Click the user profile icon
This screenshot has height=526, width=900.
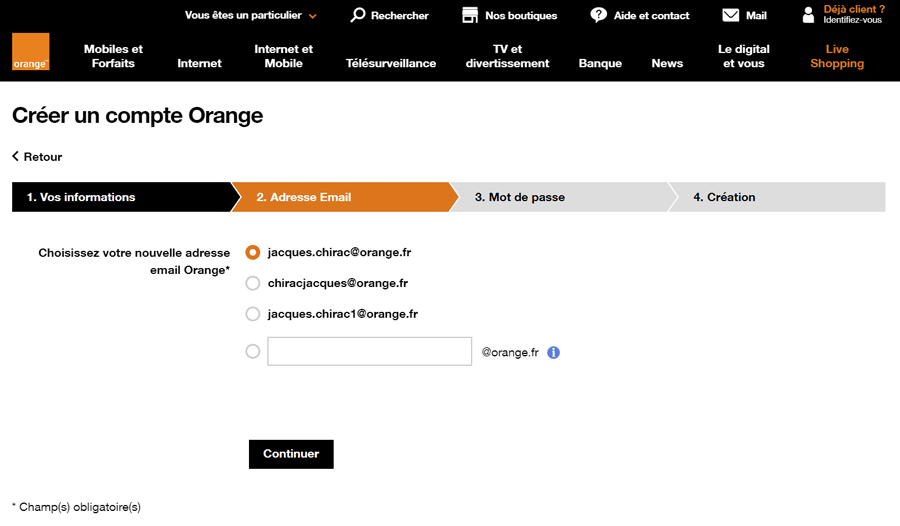point(808,15)
